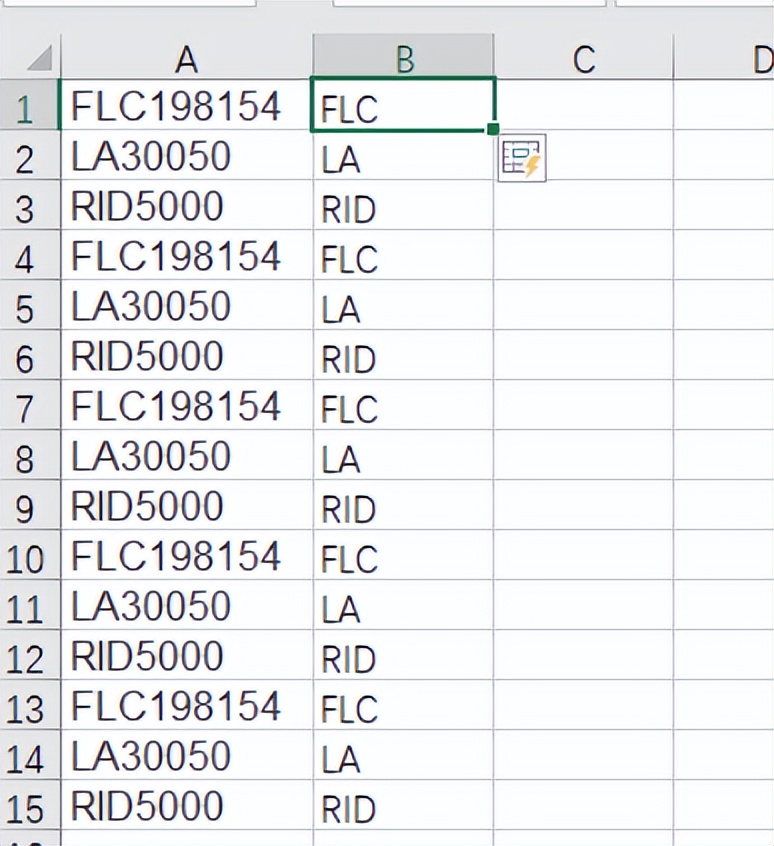Image resolution: width=774 pixels, height=846 pixels.
Task: Click cell B6 containing RID
Action: pos(403,355)
